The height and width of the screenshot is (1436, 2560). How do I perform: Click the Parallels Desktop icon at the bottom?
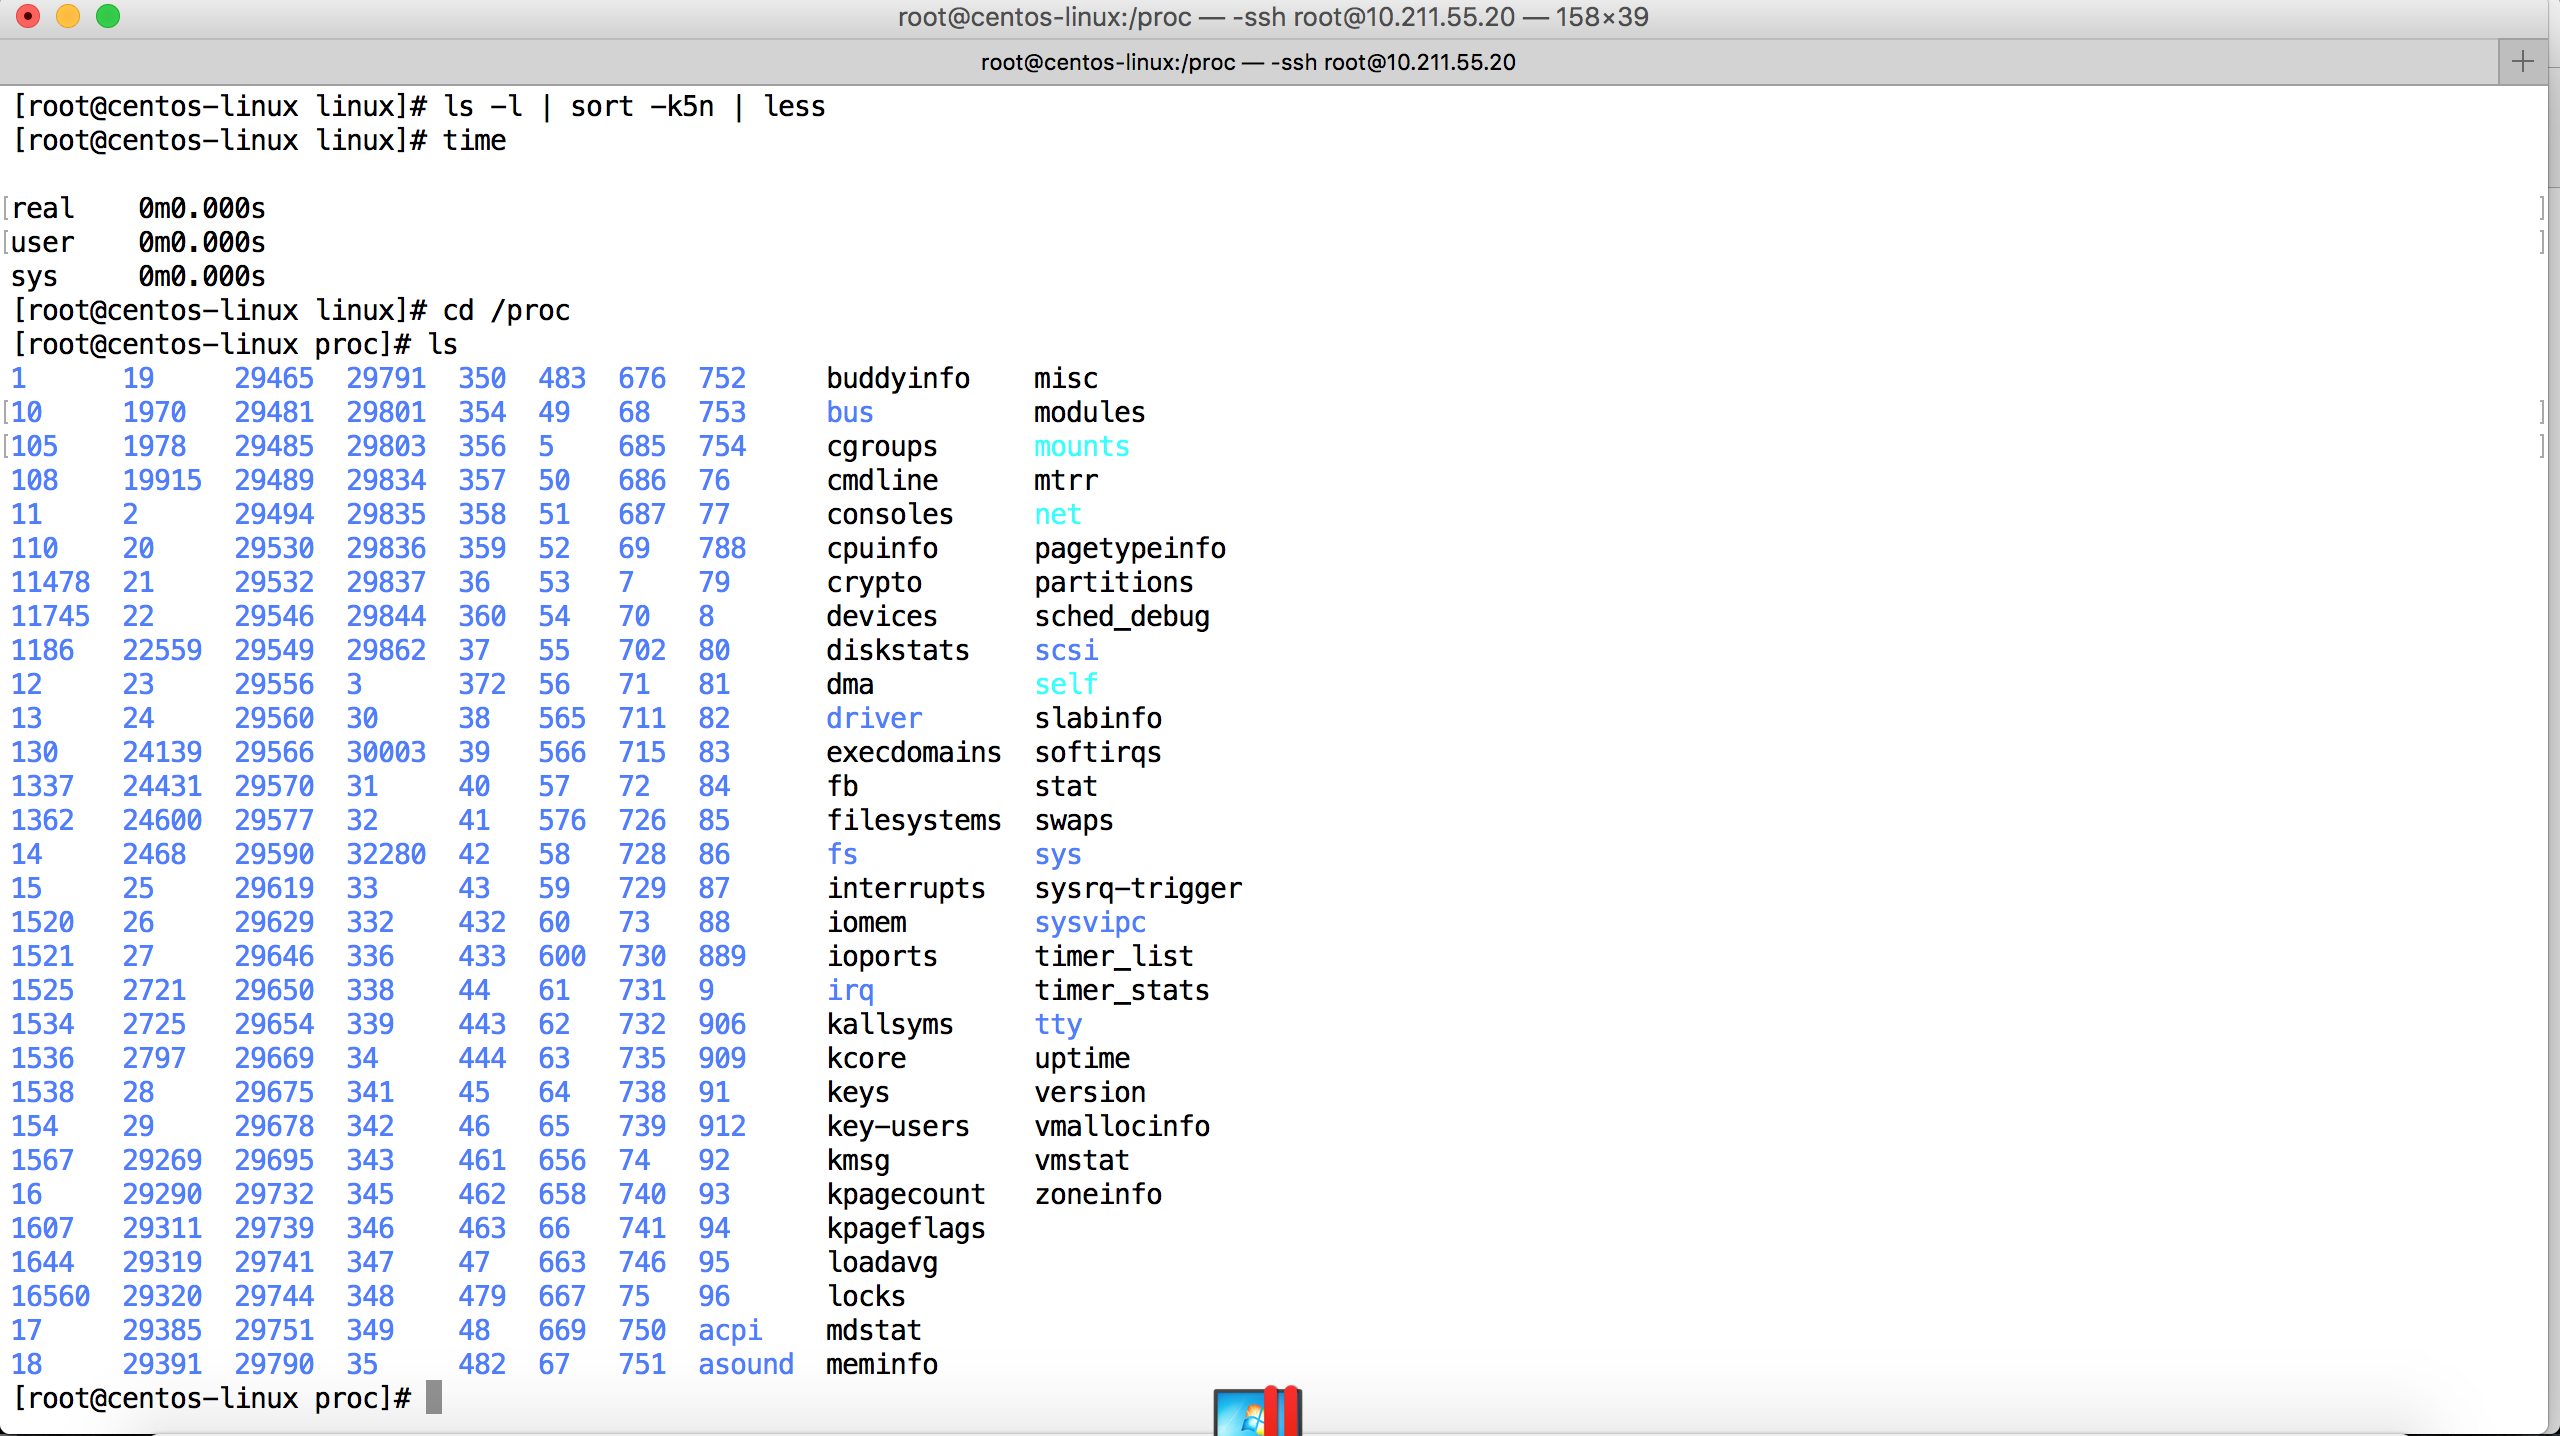point(1257,1412)
